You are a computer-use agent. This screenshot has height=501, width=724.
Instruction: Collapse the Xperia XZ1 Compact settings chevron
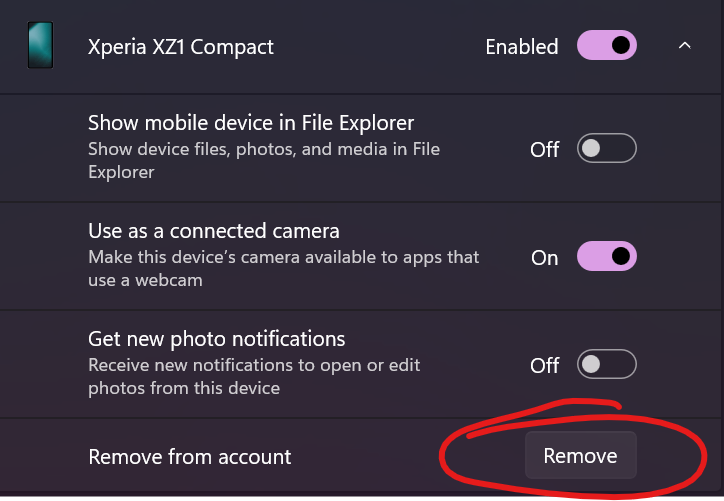(685, 46)
